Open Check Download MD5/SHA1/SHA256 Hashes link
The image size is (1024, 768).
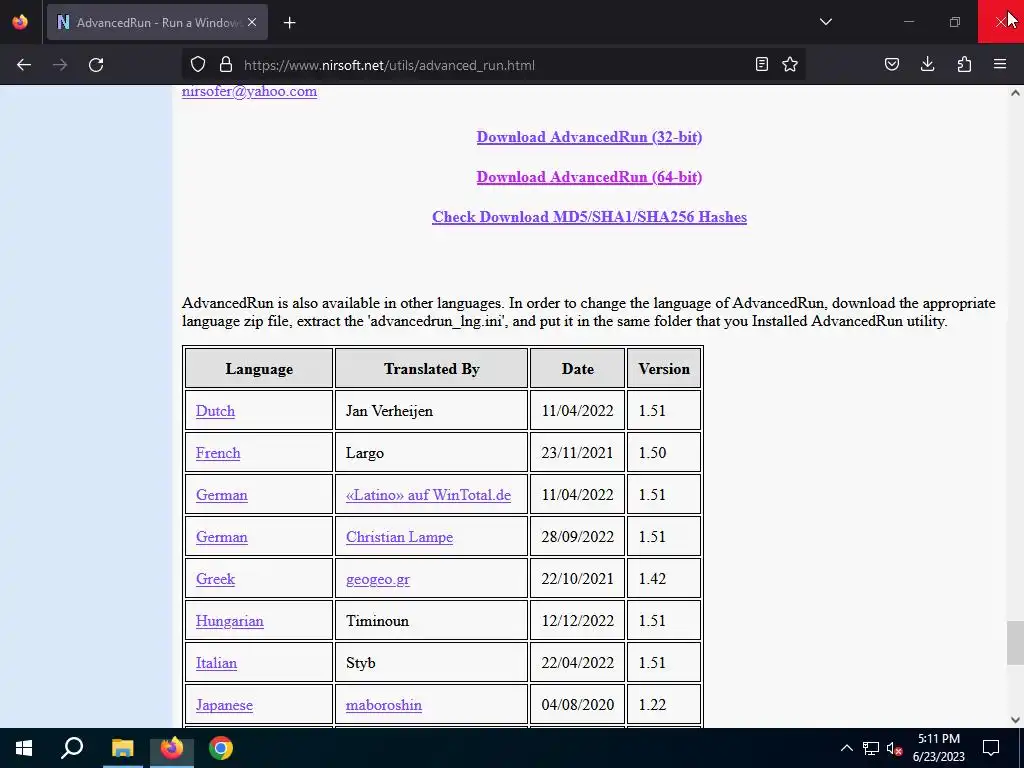[589, 217]
